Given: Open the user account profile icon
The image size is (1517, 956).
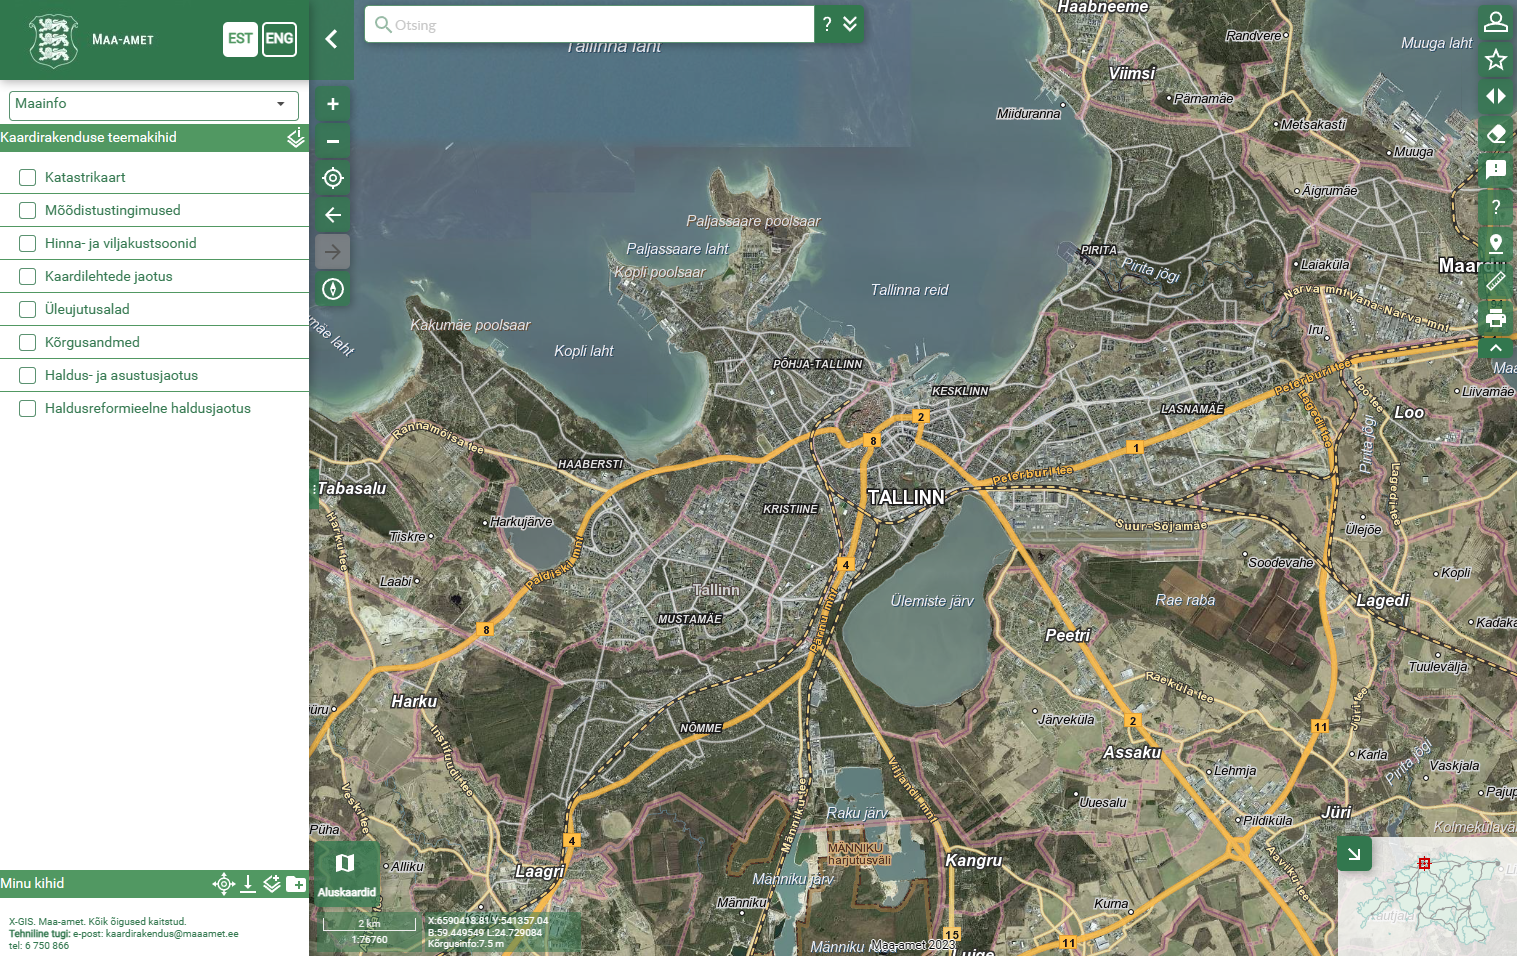Looking at the screenshot, I should [1496, 22].
